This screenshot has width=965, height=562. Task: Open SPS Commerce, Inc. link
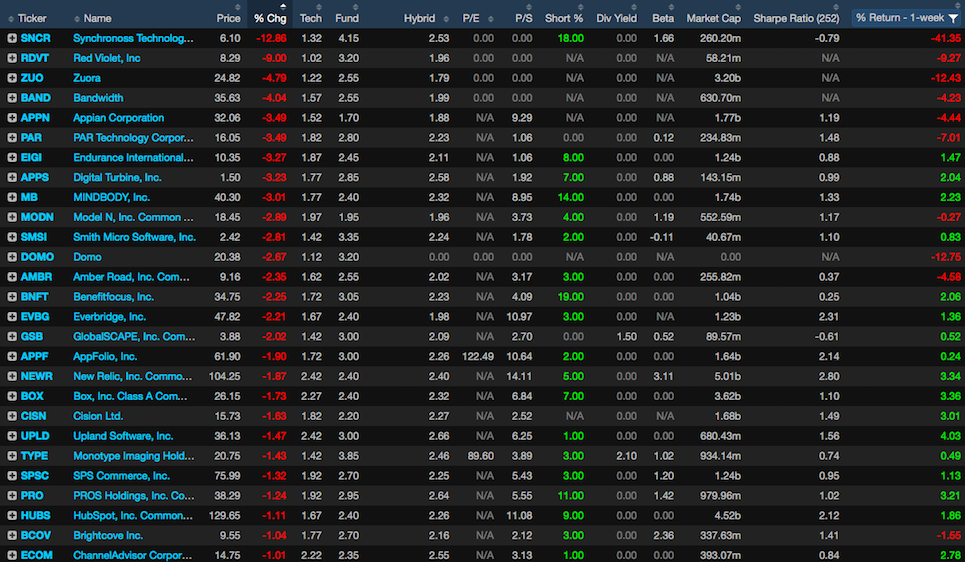click(121, 476)
